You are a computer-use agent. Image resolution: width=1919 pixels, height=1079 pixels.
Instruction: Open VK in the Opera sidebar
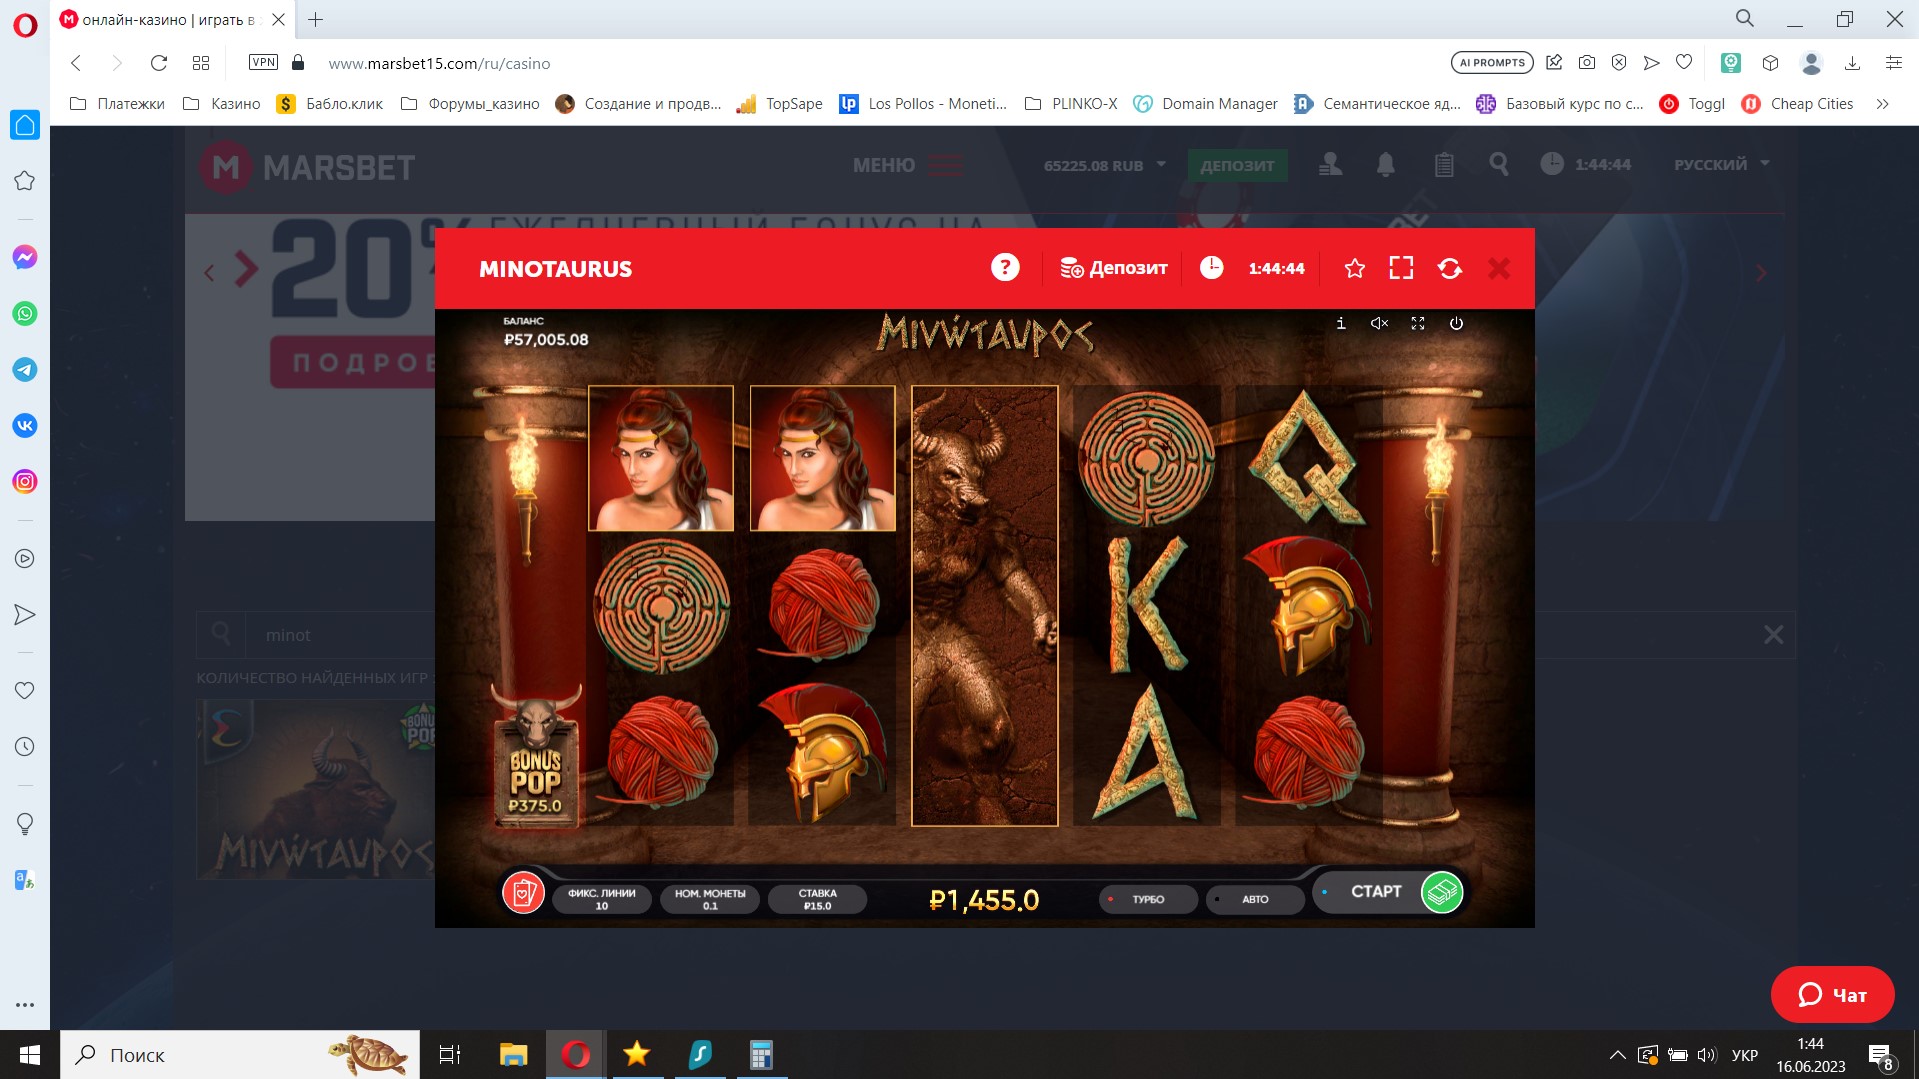25,425
